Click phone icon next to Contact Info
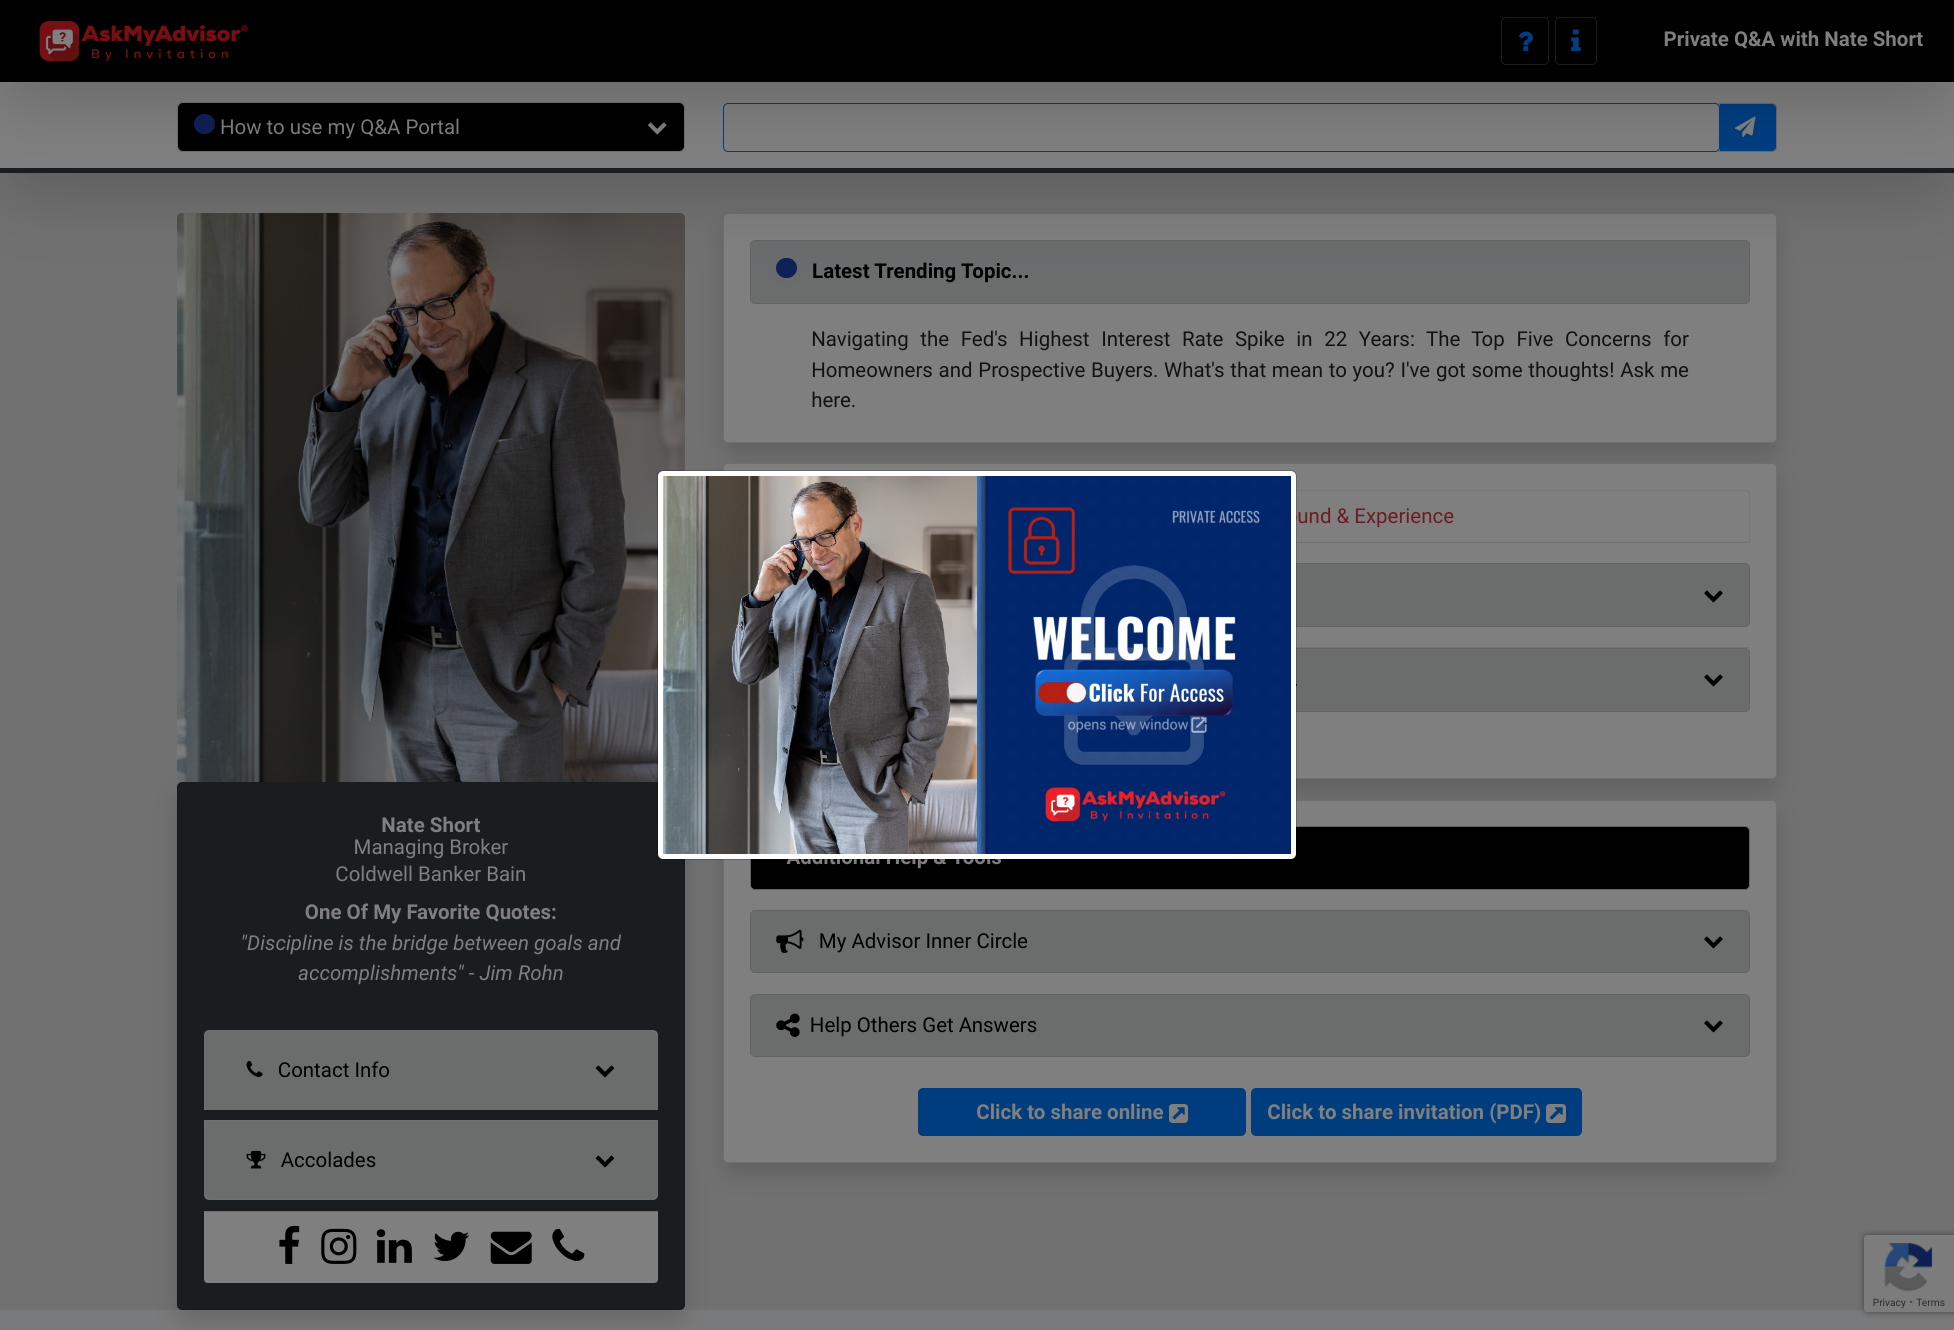 pos(255,1069)
